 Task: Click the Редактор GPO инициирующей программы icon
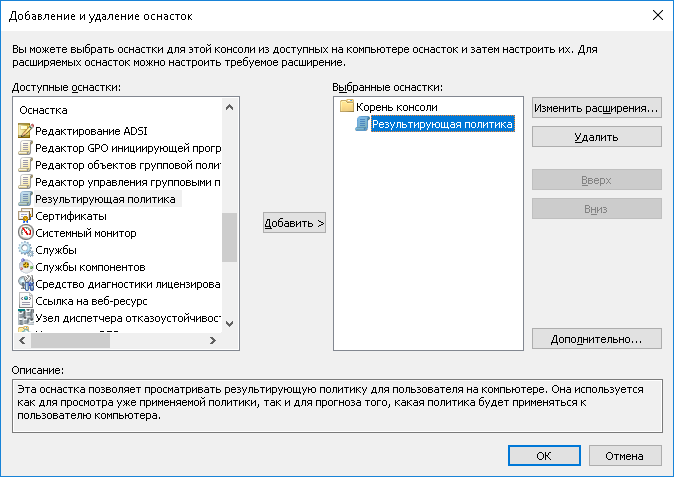[x=26, y=148]
